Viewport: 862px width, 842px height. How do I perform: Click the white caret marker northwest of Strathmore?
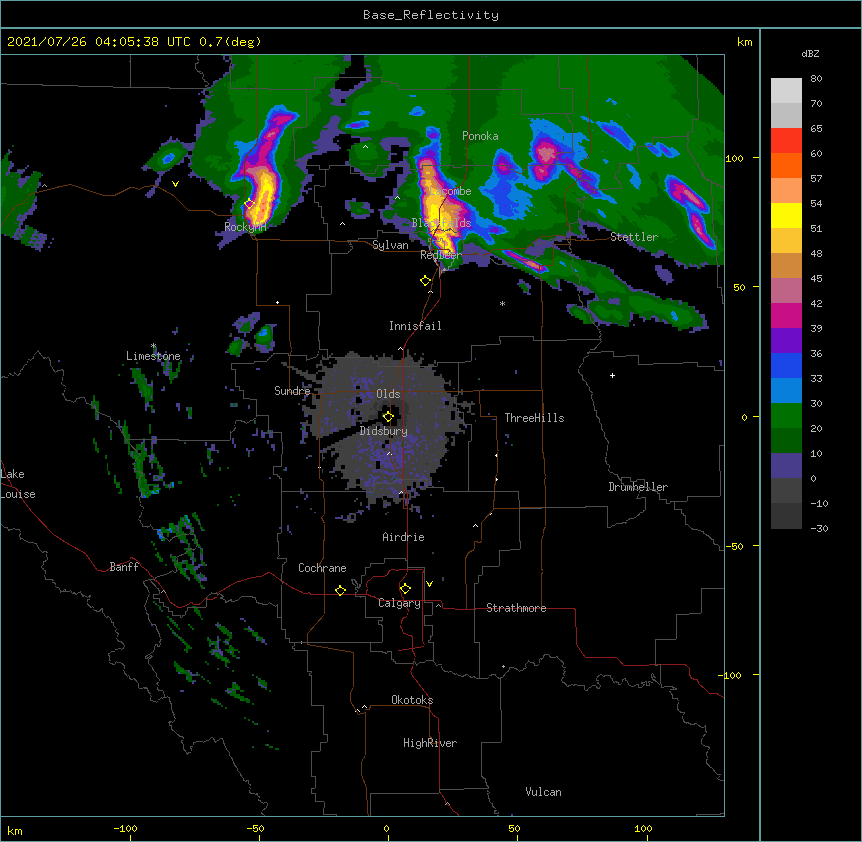tap(476, 526)
